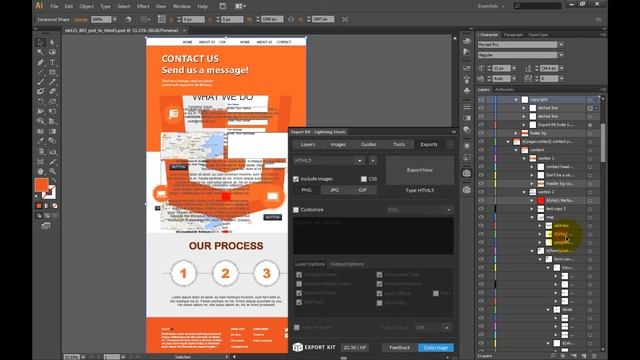Open the Appearance panel from the dock
The width and height of the screenshot is (640, 360).
pyautogui.click(x=467, y=146)
